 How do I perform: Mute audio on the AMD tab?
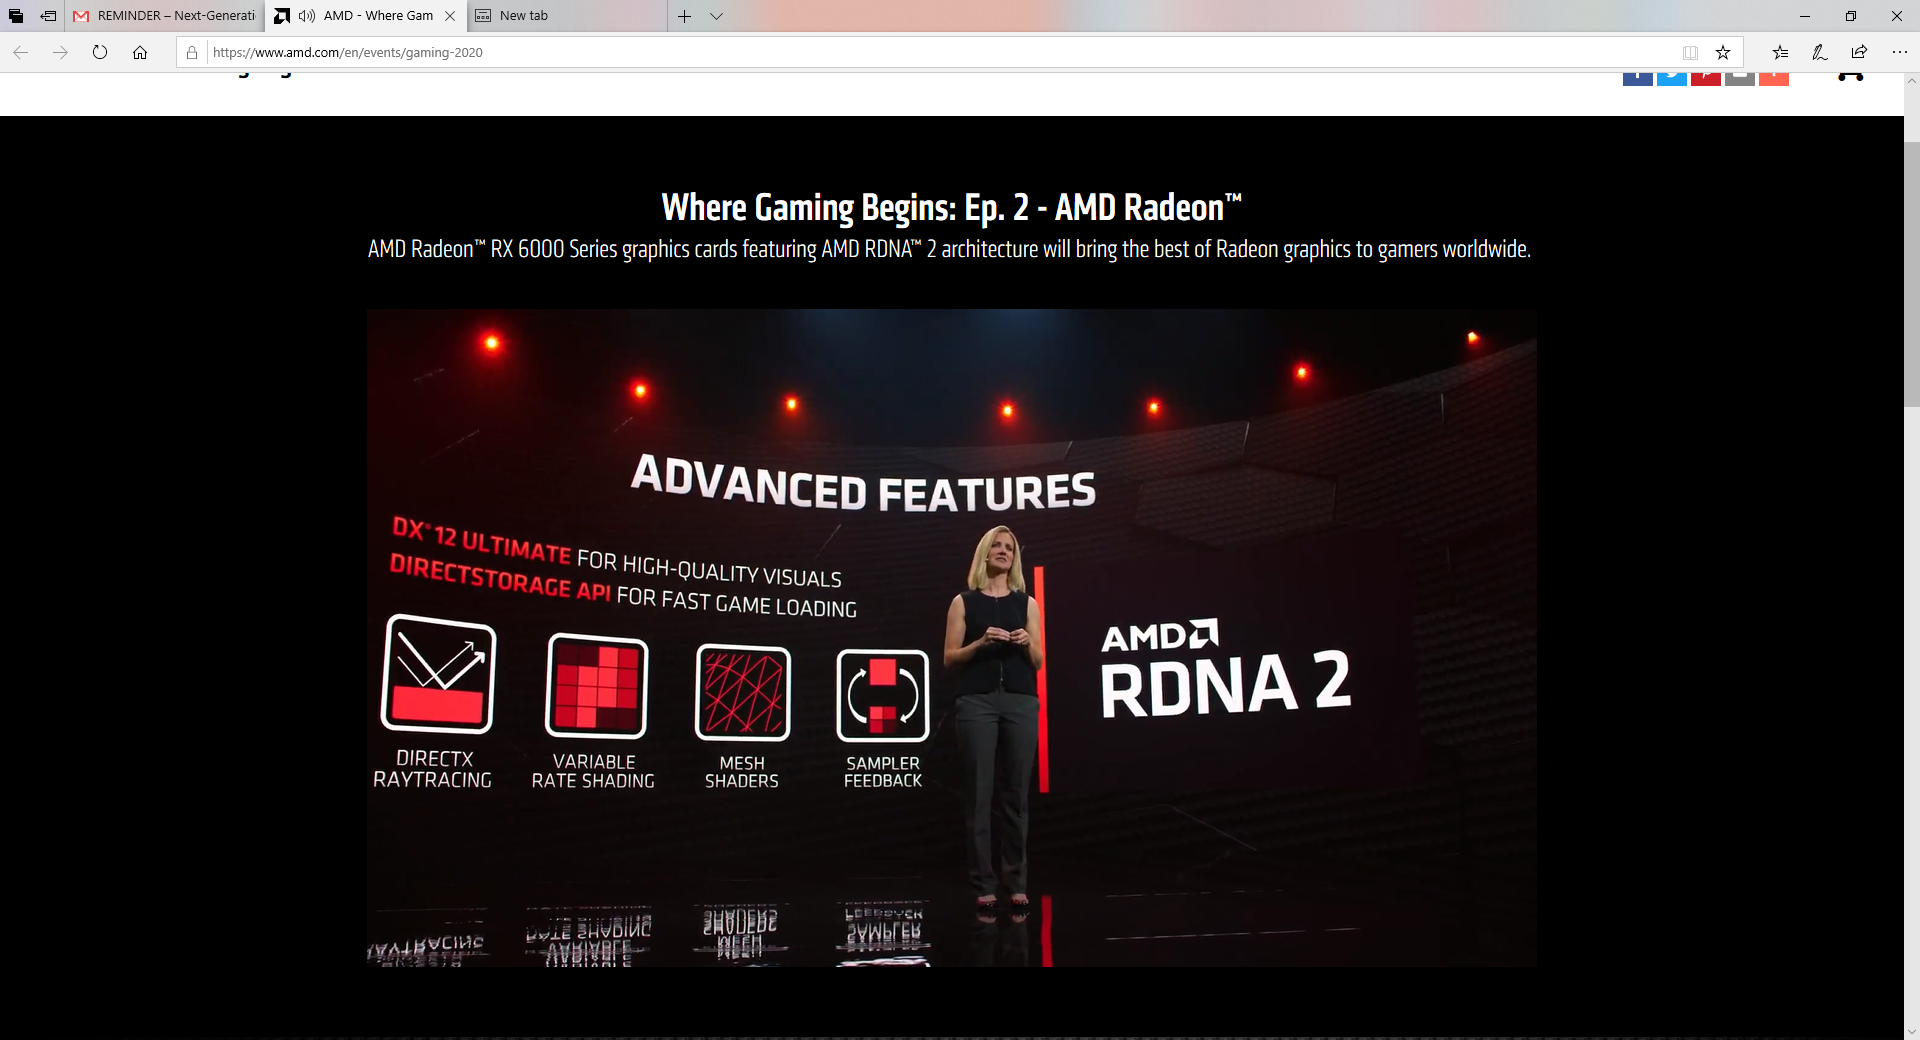click(307, 16)
